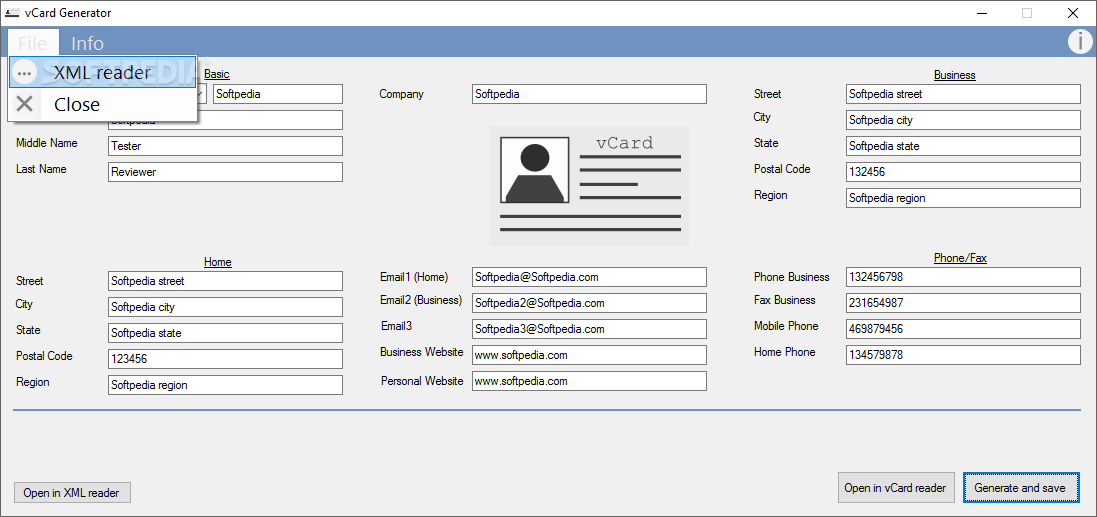Choose Close from the File menu
This screenshot has height=517, width=1097.
tap(103, 104)
